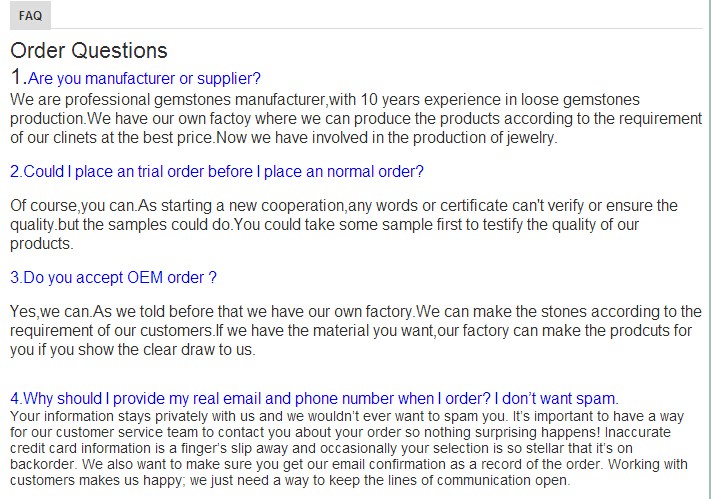The width and height of the screenshot is (711, 499).
Task: Click the Order Questions heading
Action: 89,50
